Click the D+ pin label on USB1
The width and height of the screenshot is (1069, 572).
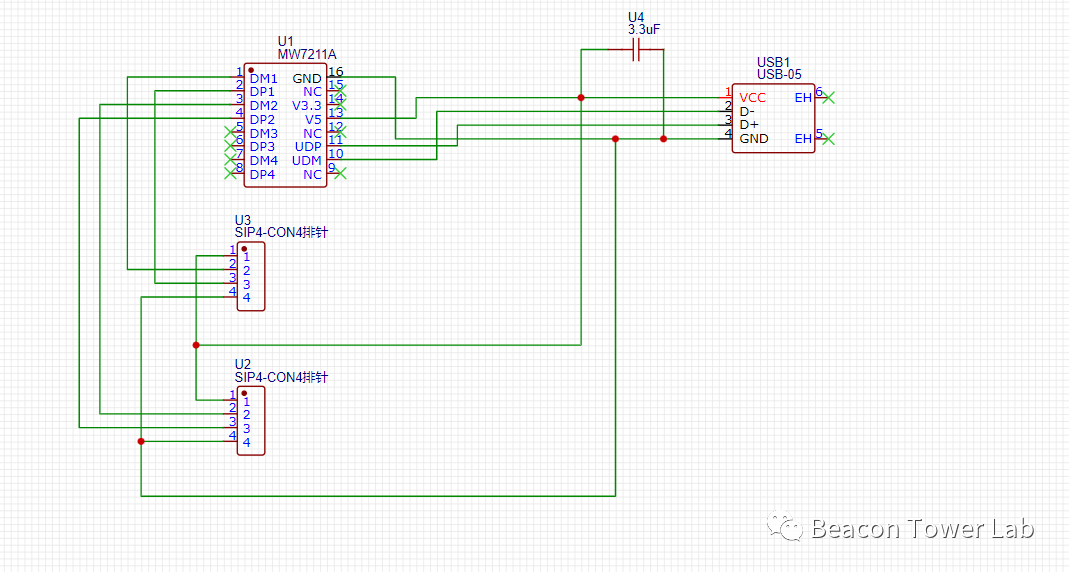point(749,125)
